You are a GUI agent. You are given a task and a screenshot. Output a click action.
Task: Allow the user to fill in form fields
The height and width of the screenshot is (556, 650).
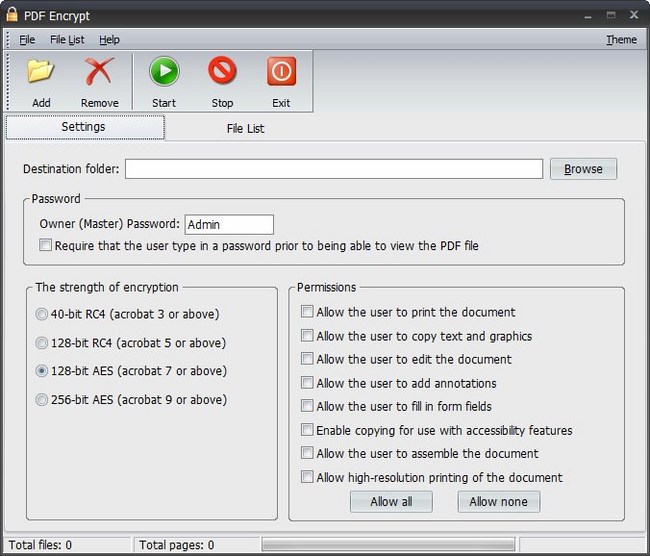click(307, 405)
